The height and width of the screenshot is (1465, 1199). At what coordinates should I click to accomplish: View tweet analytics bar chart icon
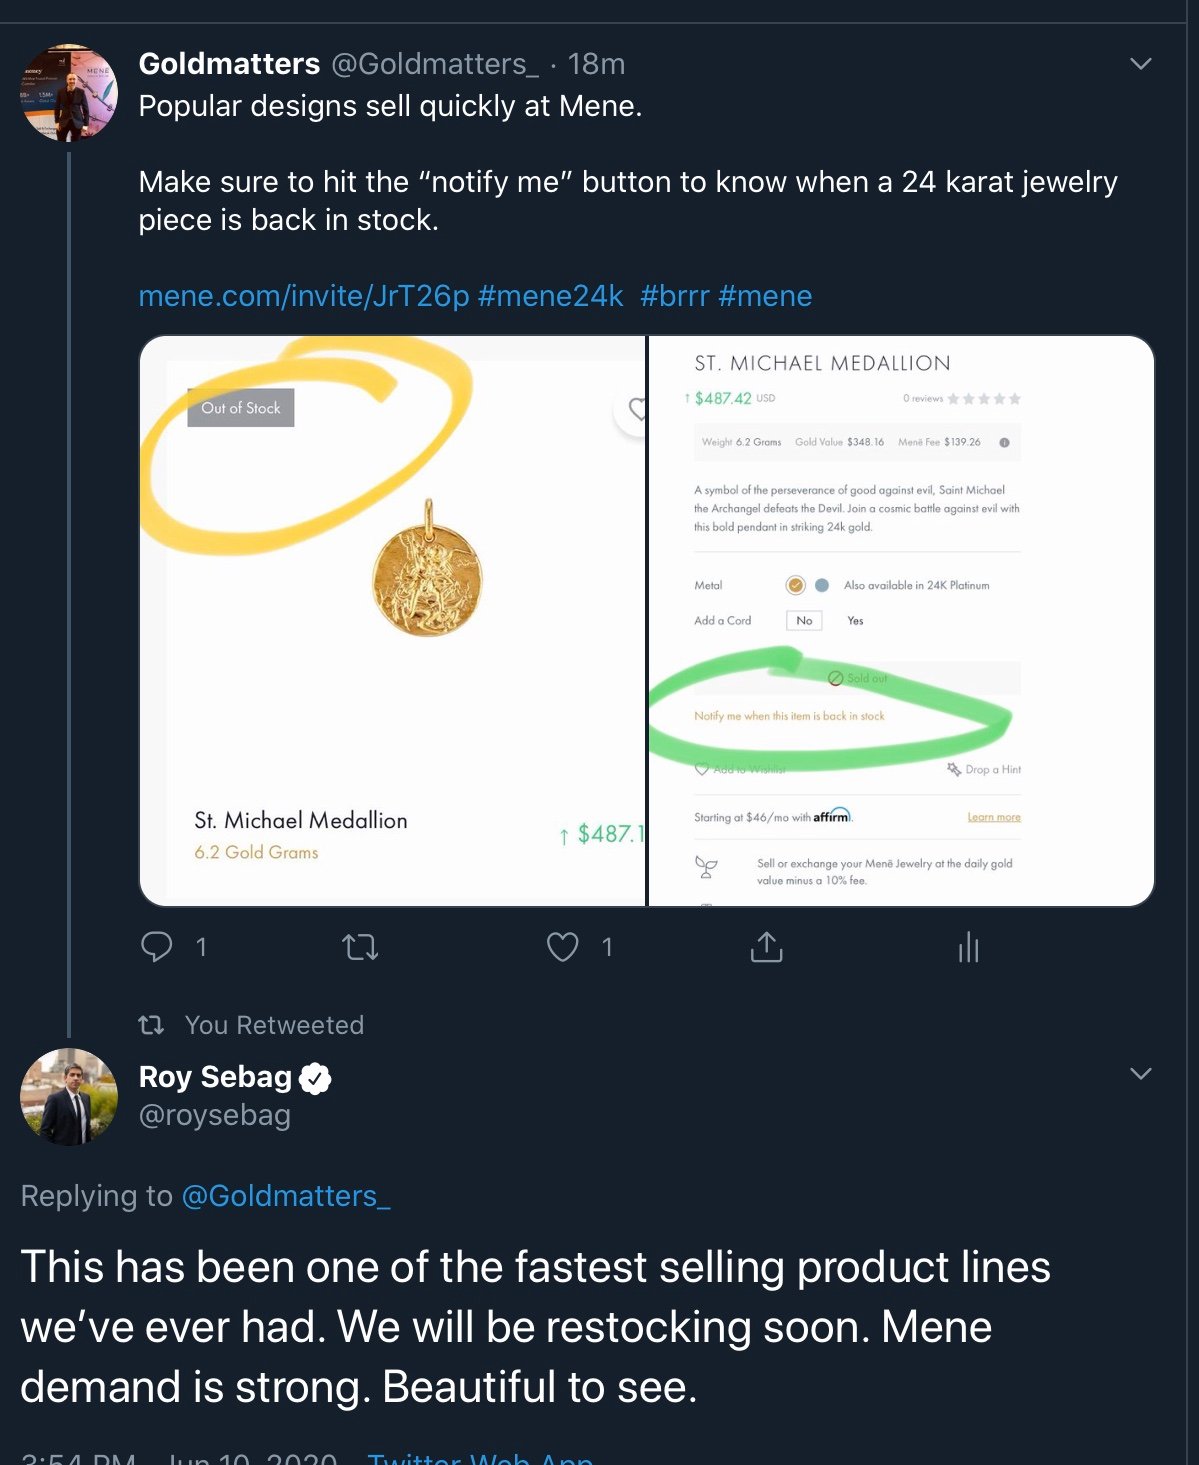tap(968, 946)
